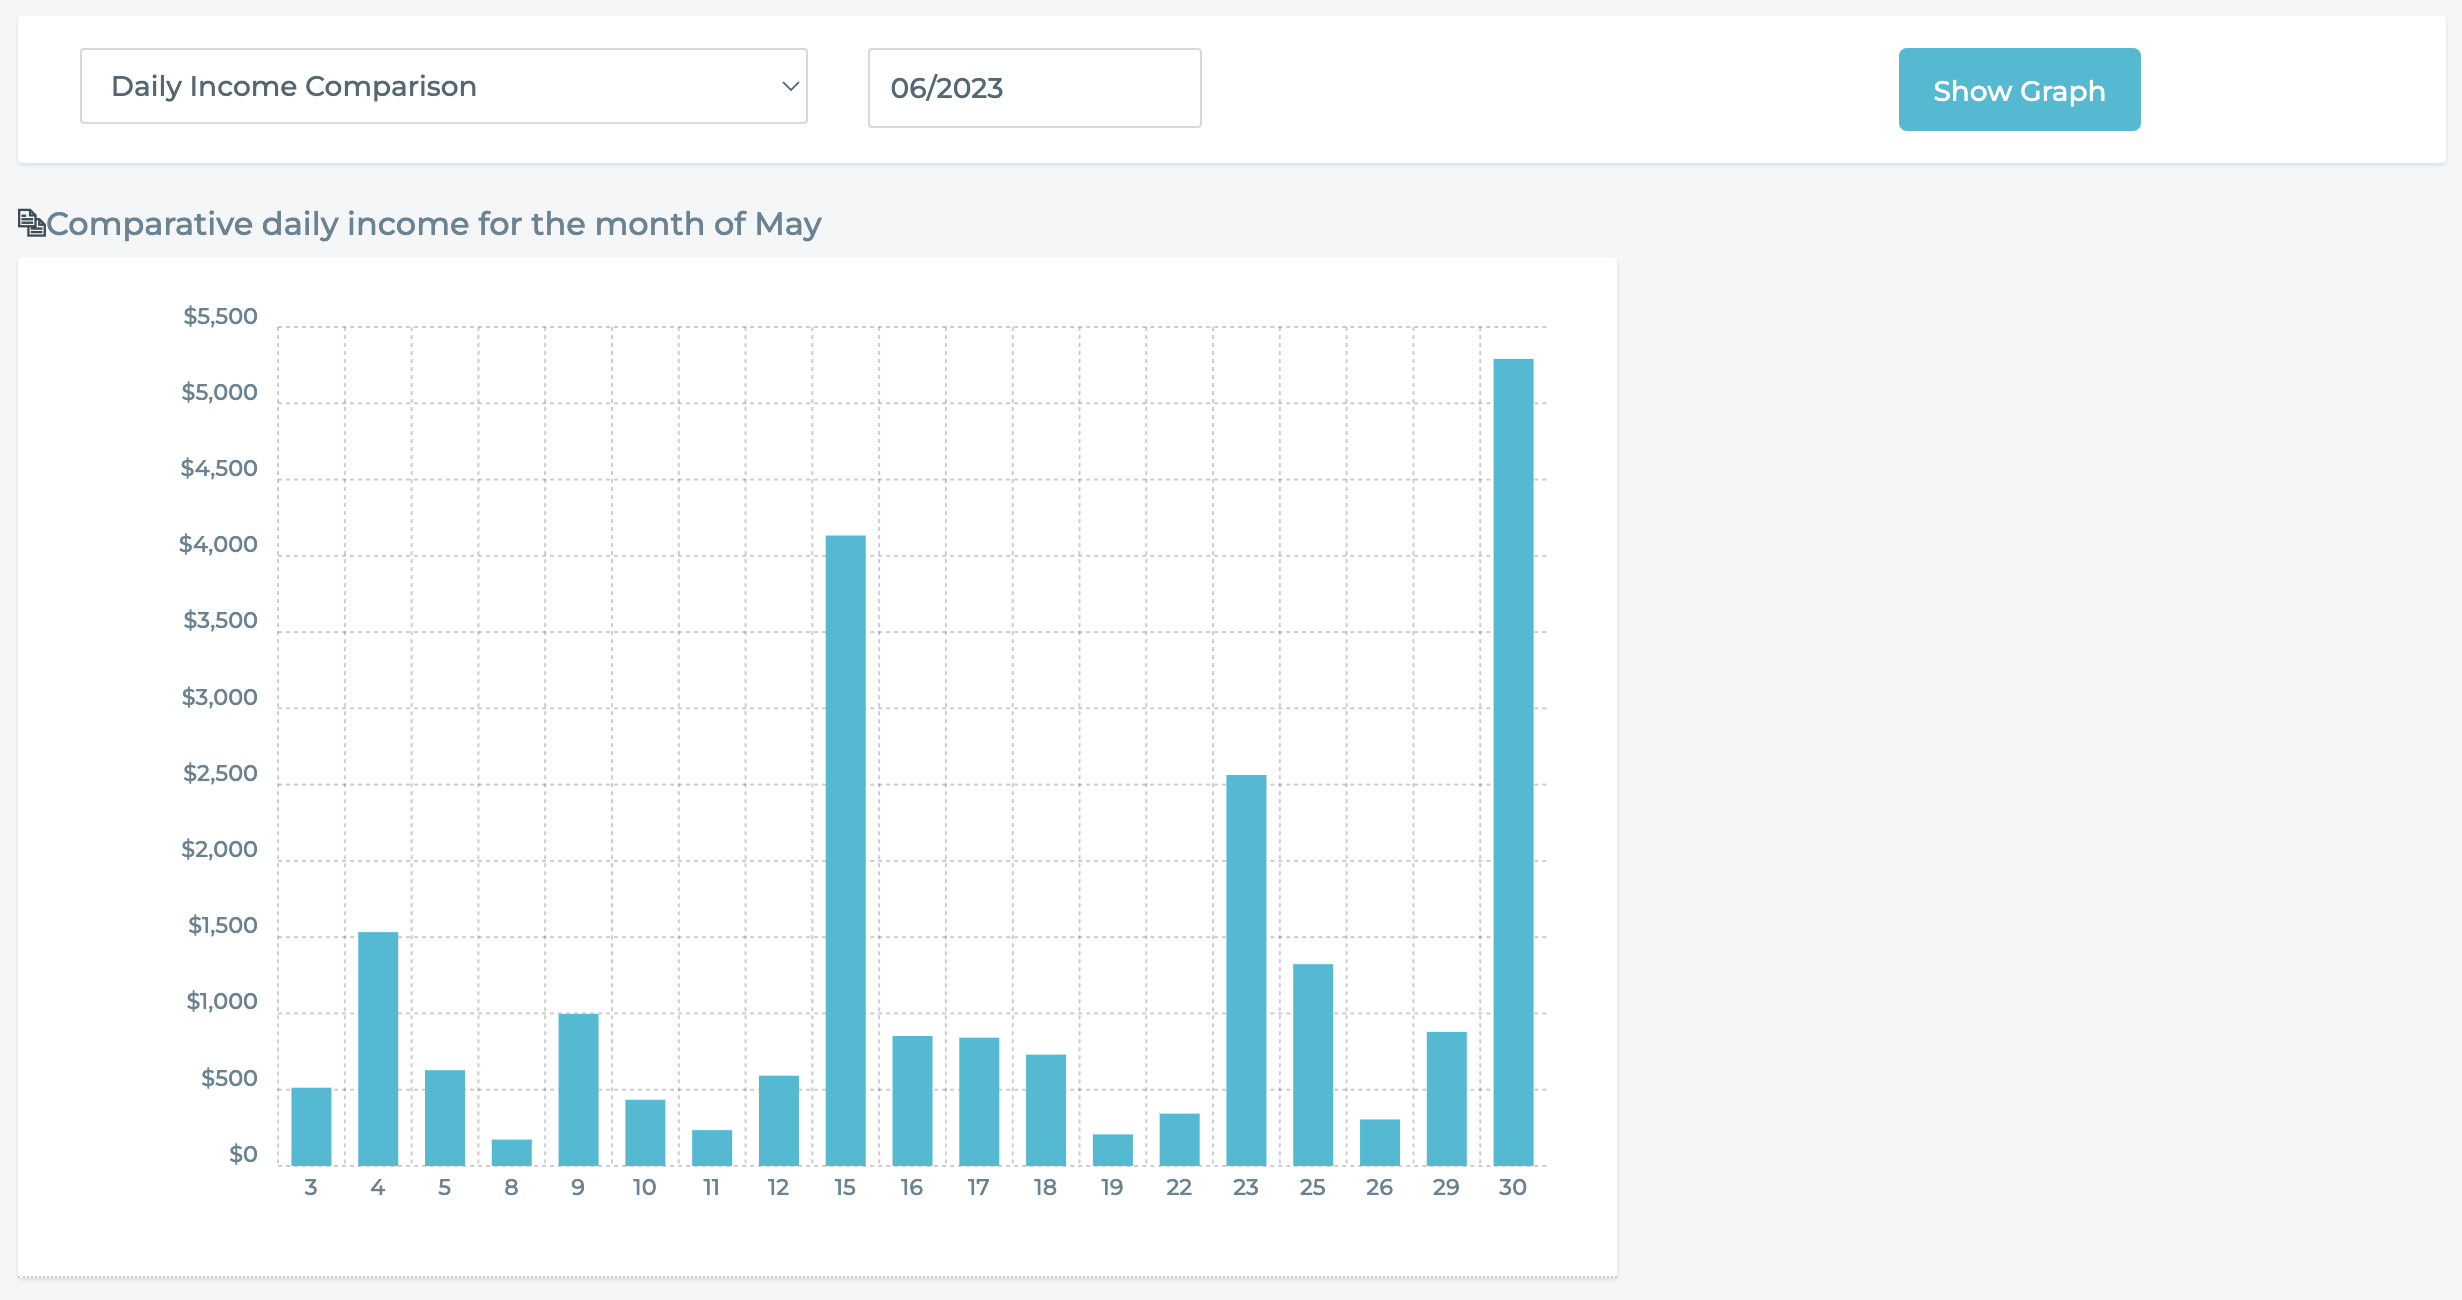This screenshot has height=1300, width=2462.
Task: Click the bar for day 23
Action: [1246, 970]
